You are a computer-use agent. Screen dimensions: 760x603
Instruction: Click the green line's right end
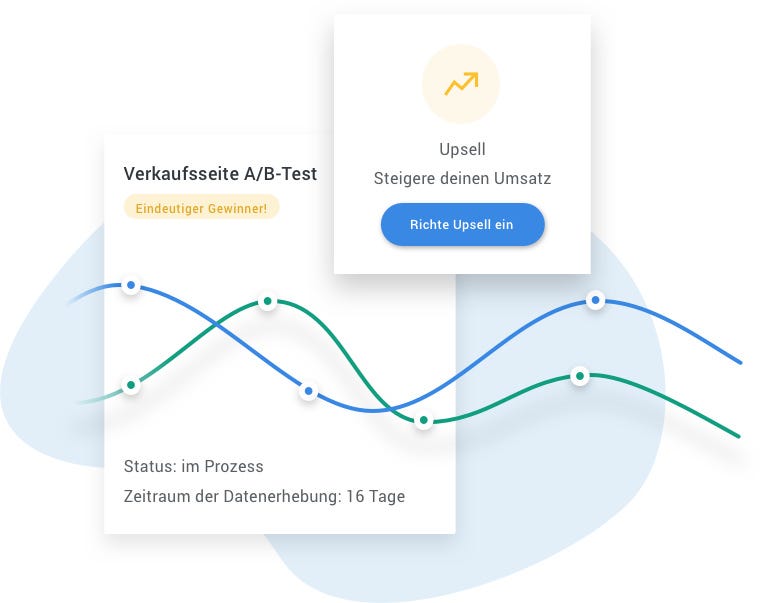point(736,435)
